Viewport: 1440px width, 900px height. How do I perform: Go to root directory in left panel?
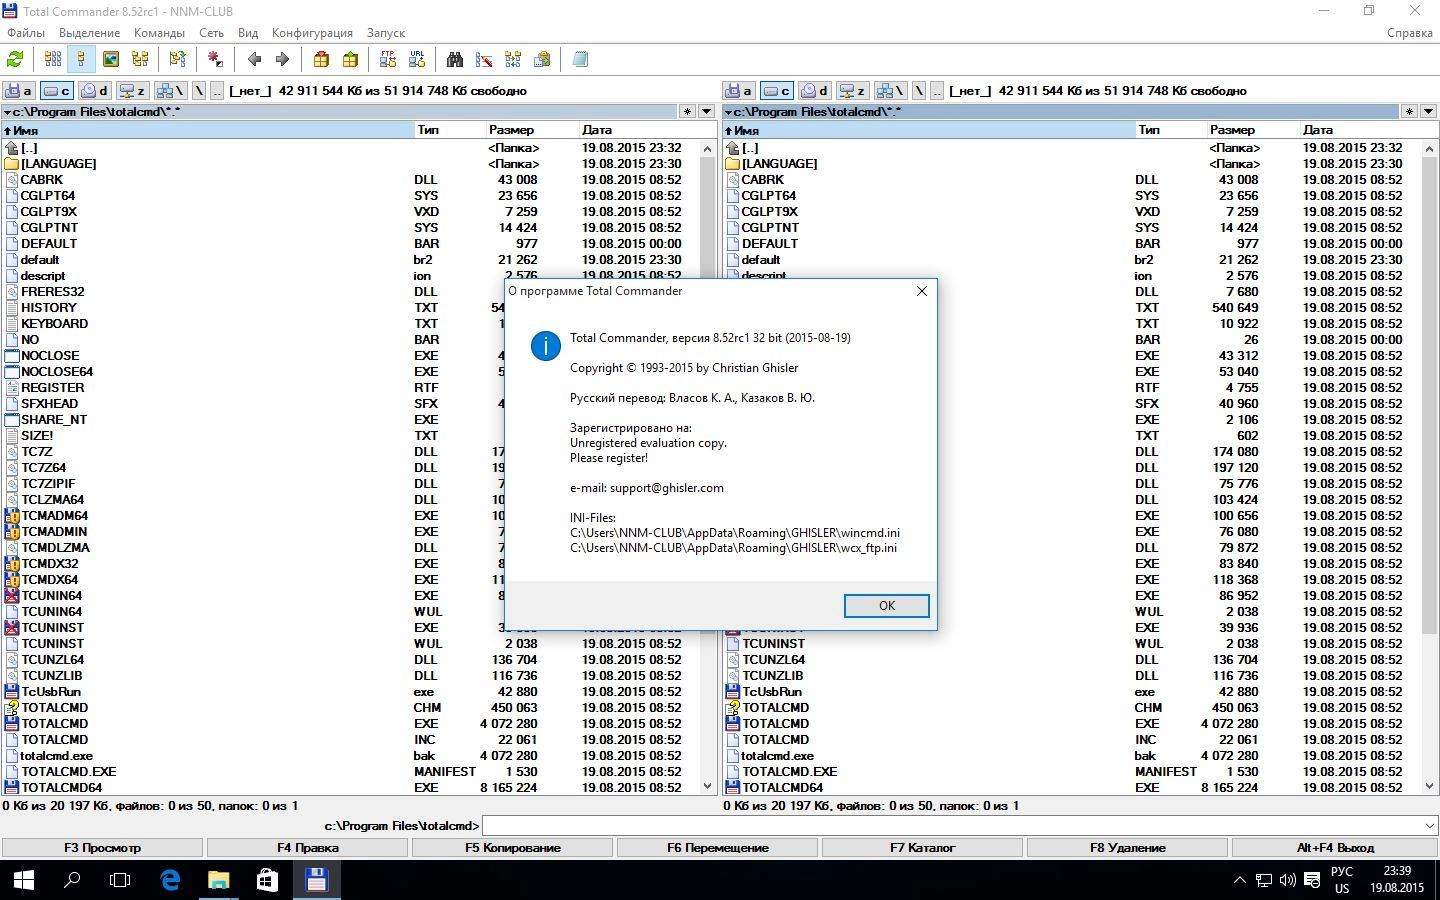click(199, 90)
